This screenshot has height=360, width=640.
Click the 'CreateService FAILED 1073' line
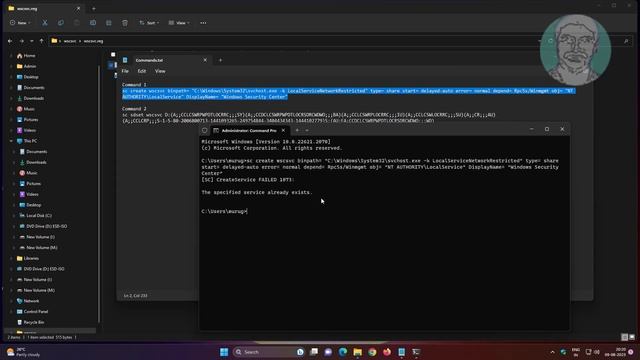click(x=248, y=180)
